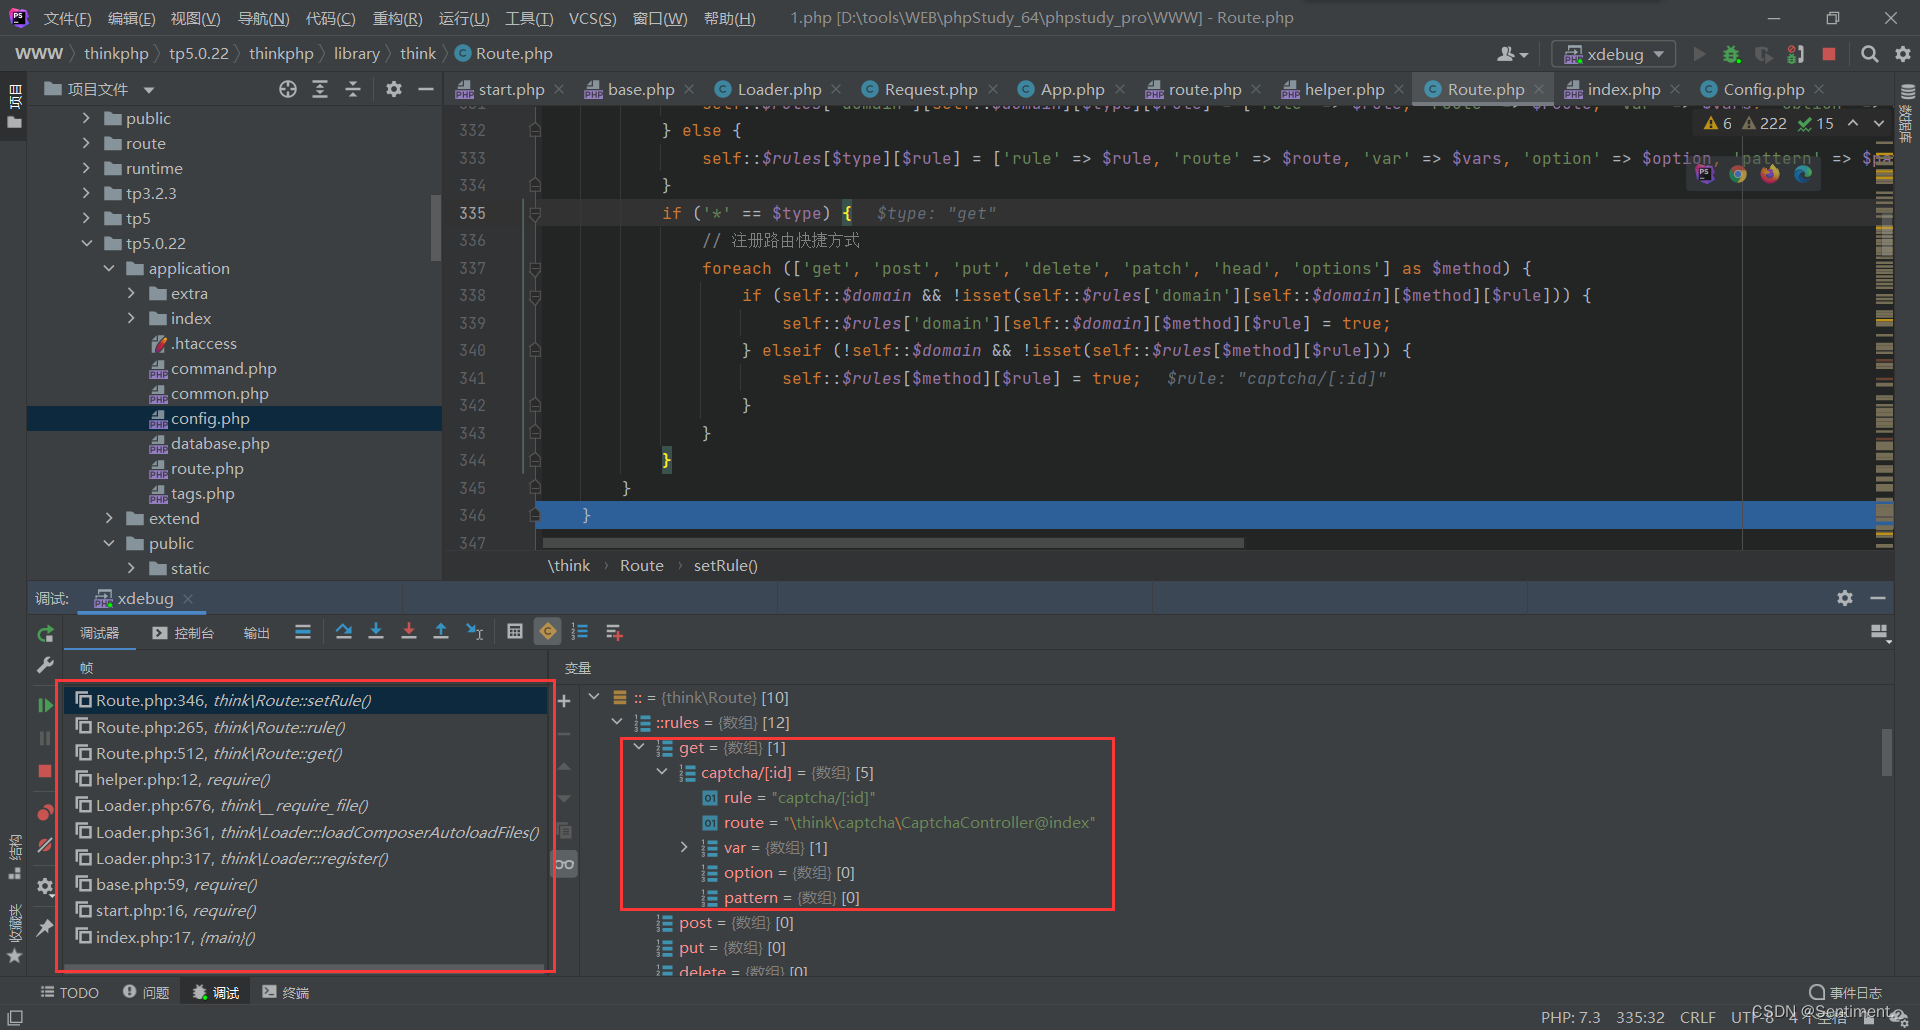
Task: Open the 运行(U) menu
Action: [464, 18]
